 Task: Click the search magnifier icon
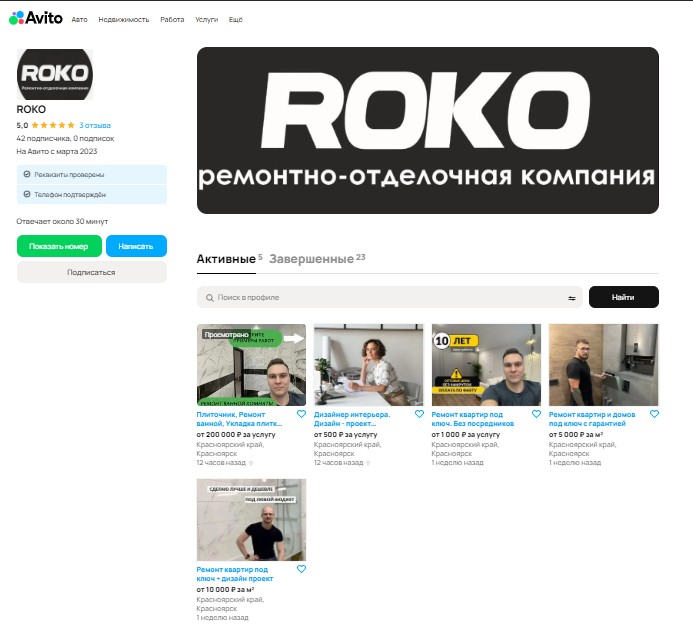pos(210,298)
